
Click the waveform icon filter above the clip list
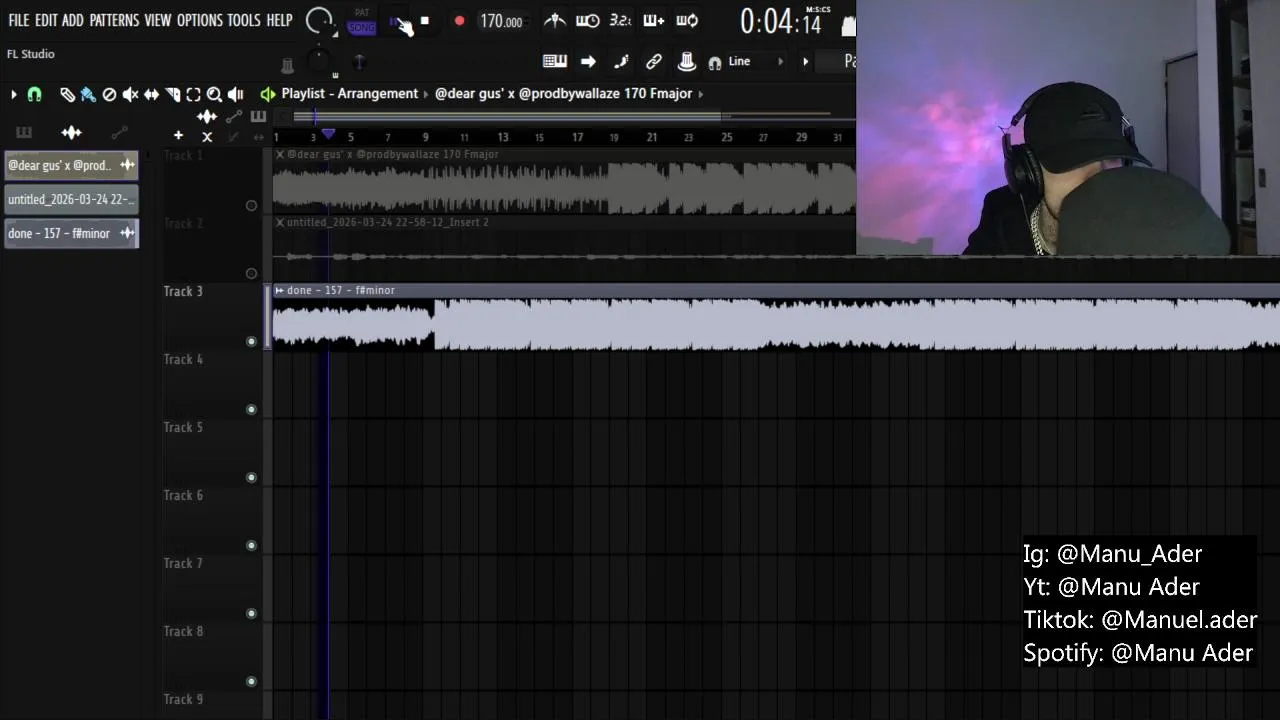point(71,132)
